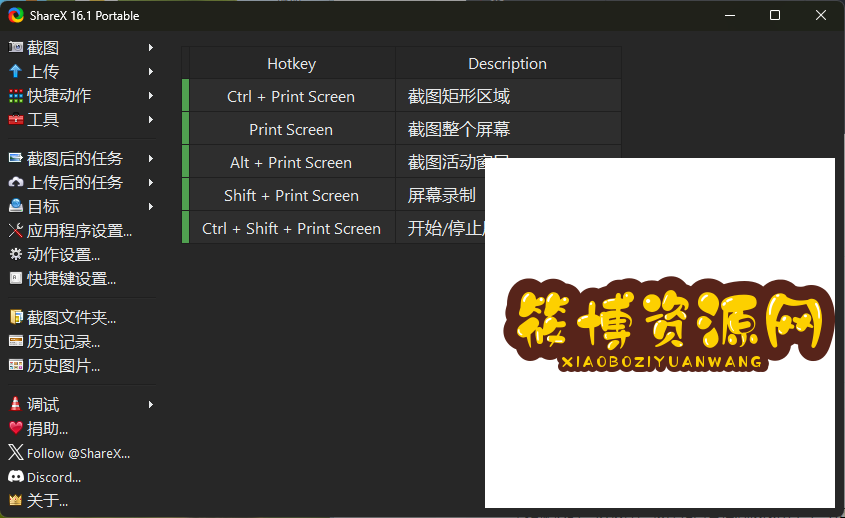This screenshot has height=518, width=845.
Task: Click the 快捷键设置 keyboard icon
Action: point(16,278)
